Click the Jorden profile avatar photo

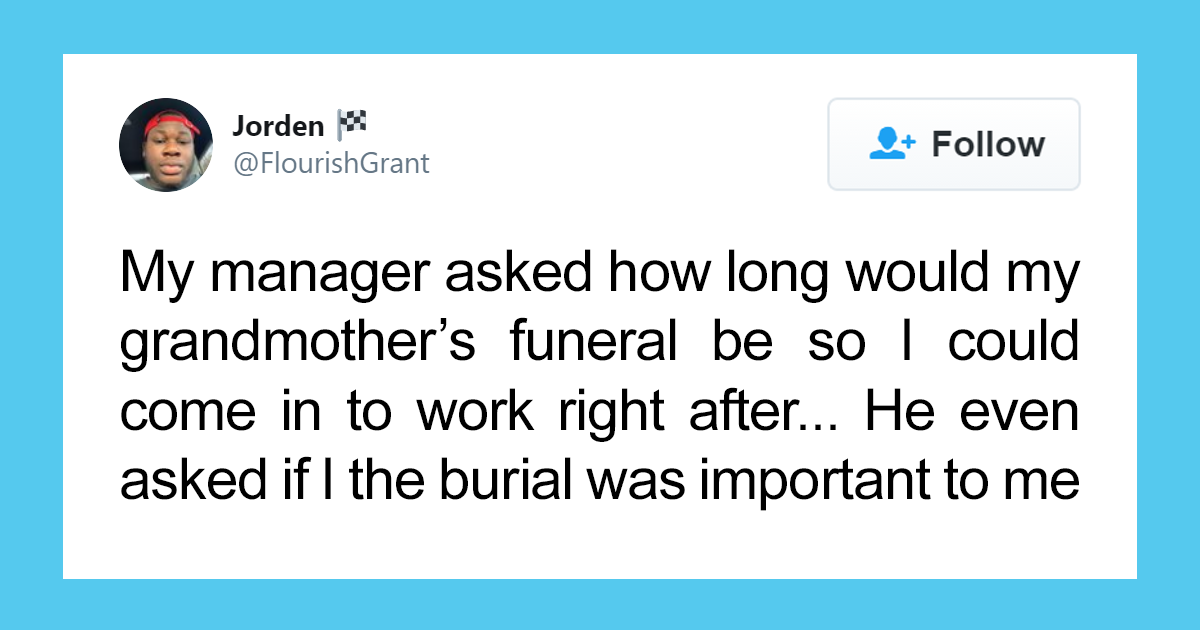(x=166, y=145)
